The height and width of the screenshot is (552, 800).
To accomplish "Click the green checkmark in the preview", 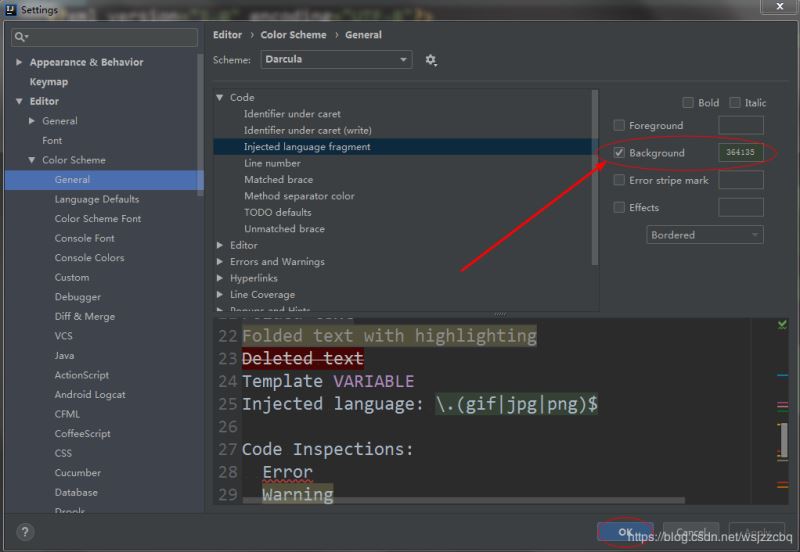I will point(782,325).
